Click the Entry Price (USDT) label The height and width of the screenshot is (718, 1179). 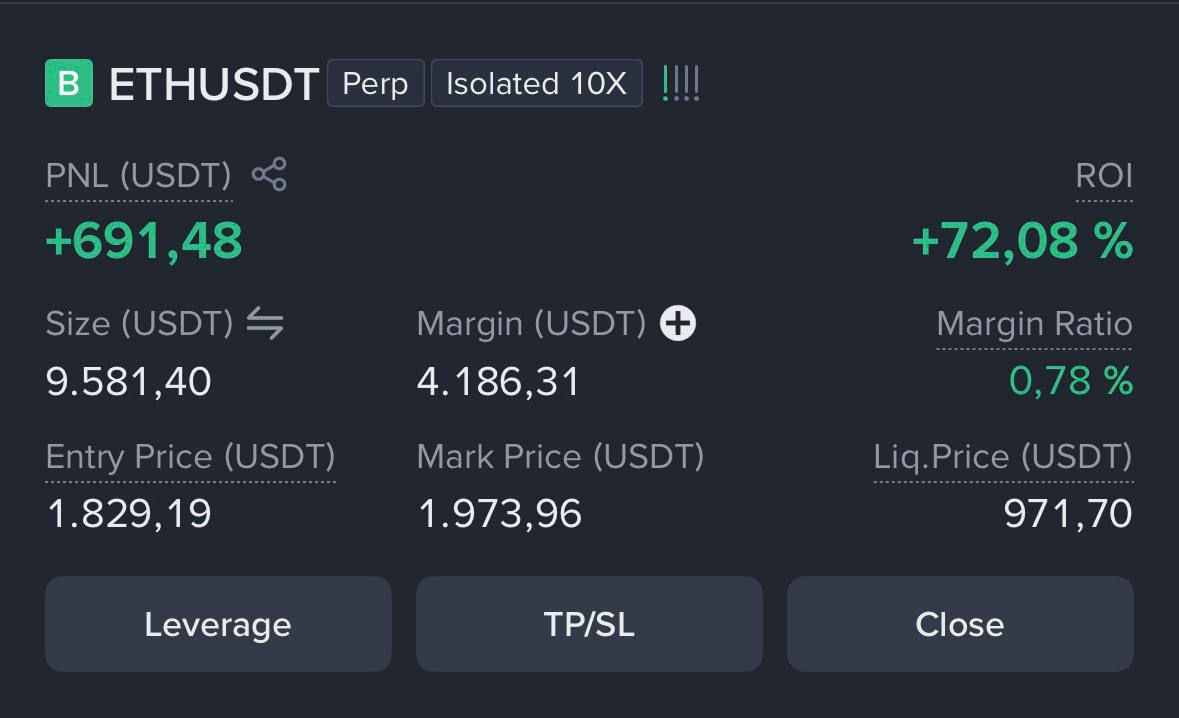pyautogui.click(x=190, y=456)
